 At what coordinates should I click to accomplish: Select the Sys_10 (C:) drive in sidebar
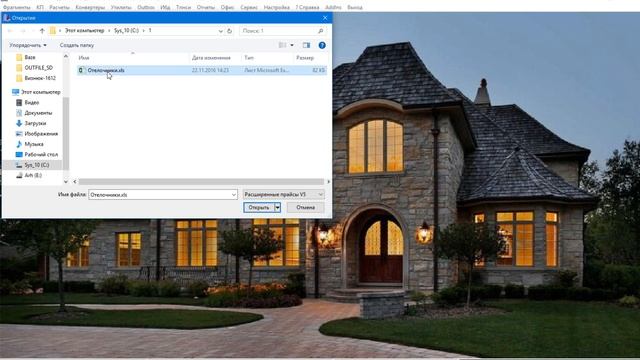point(36,165)
